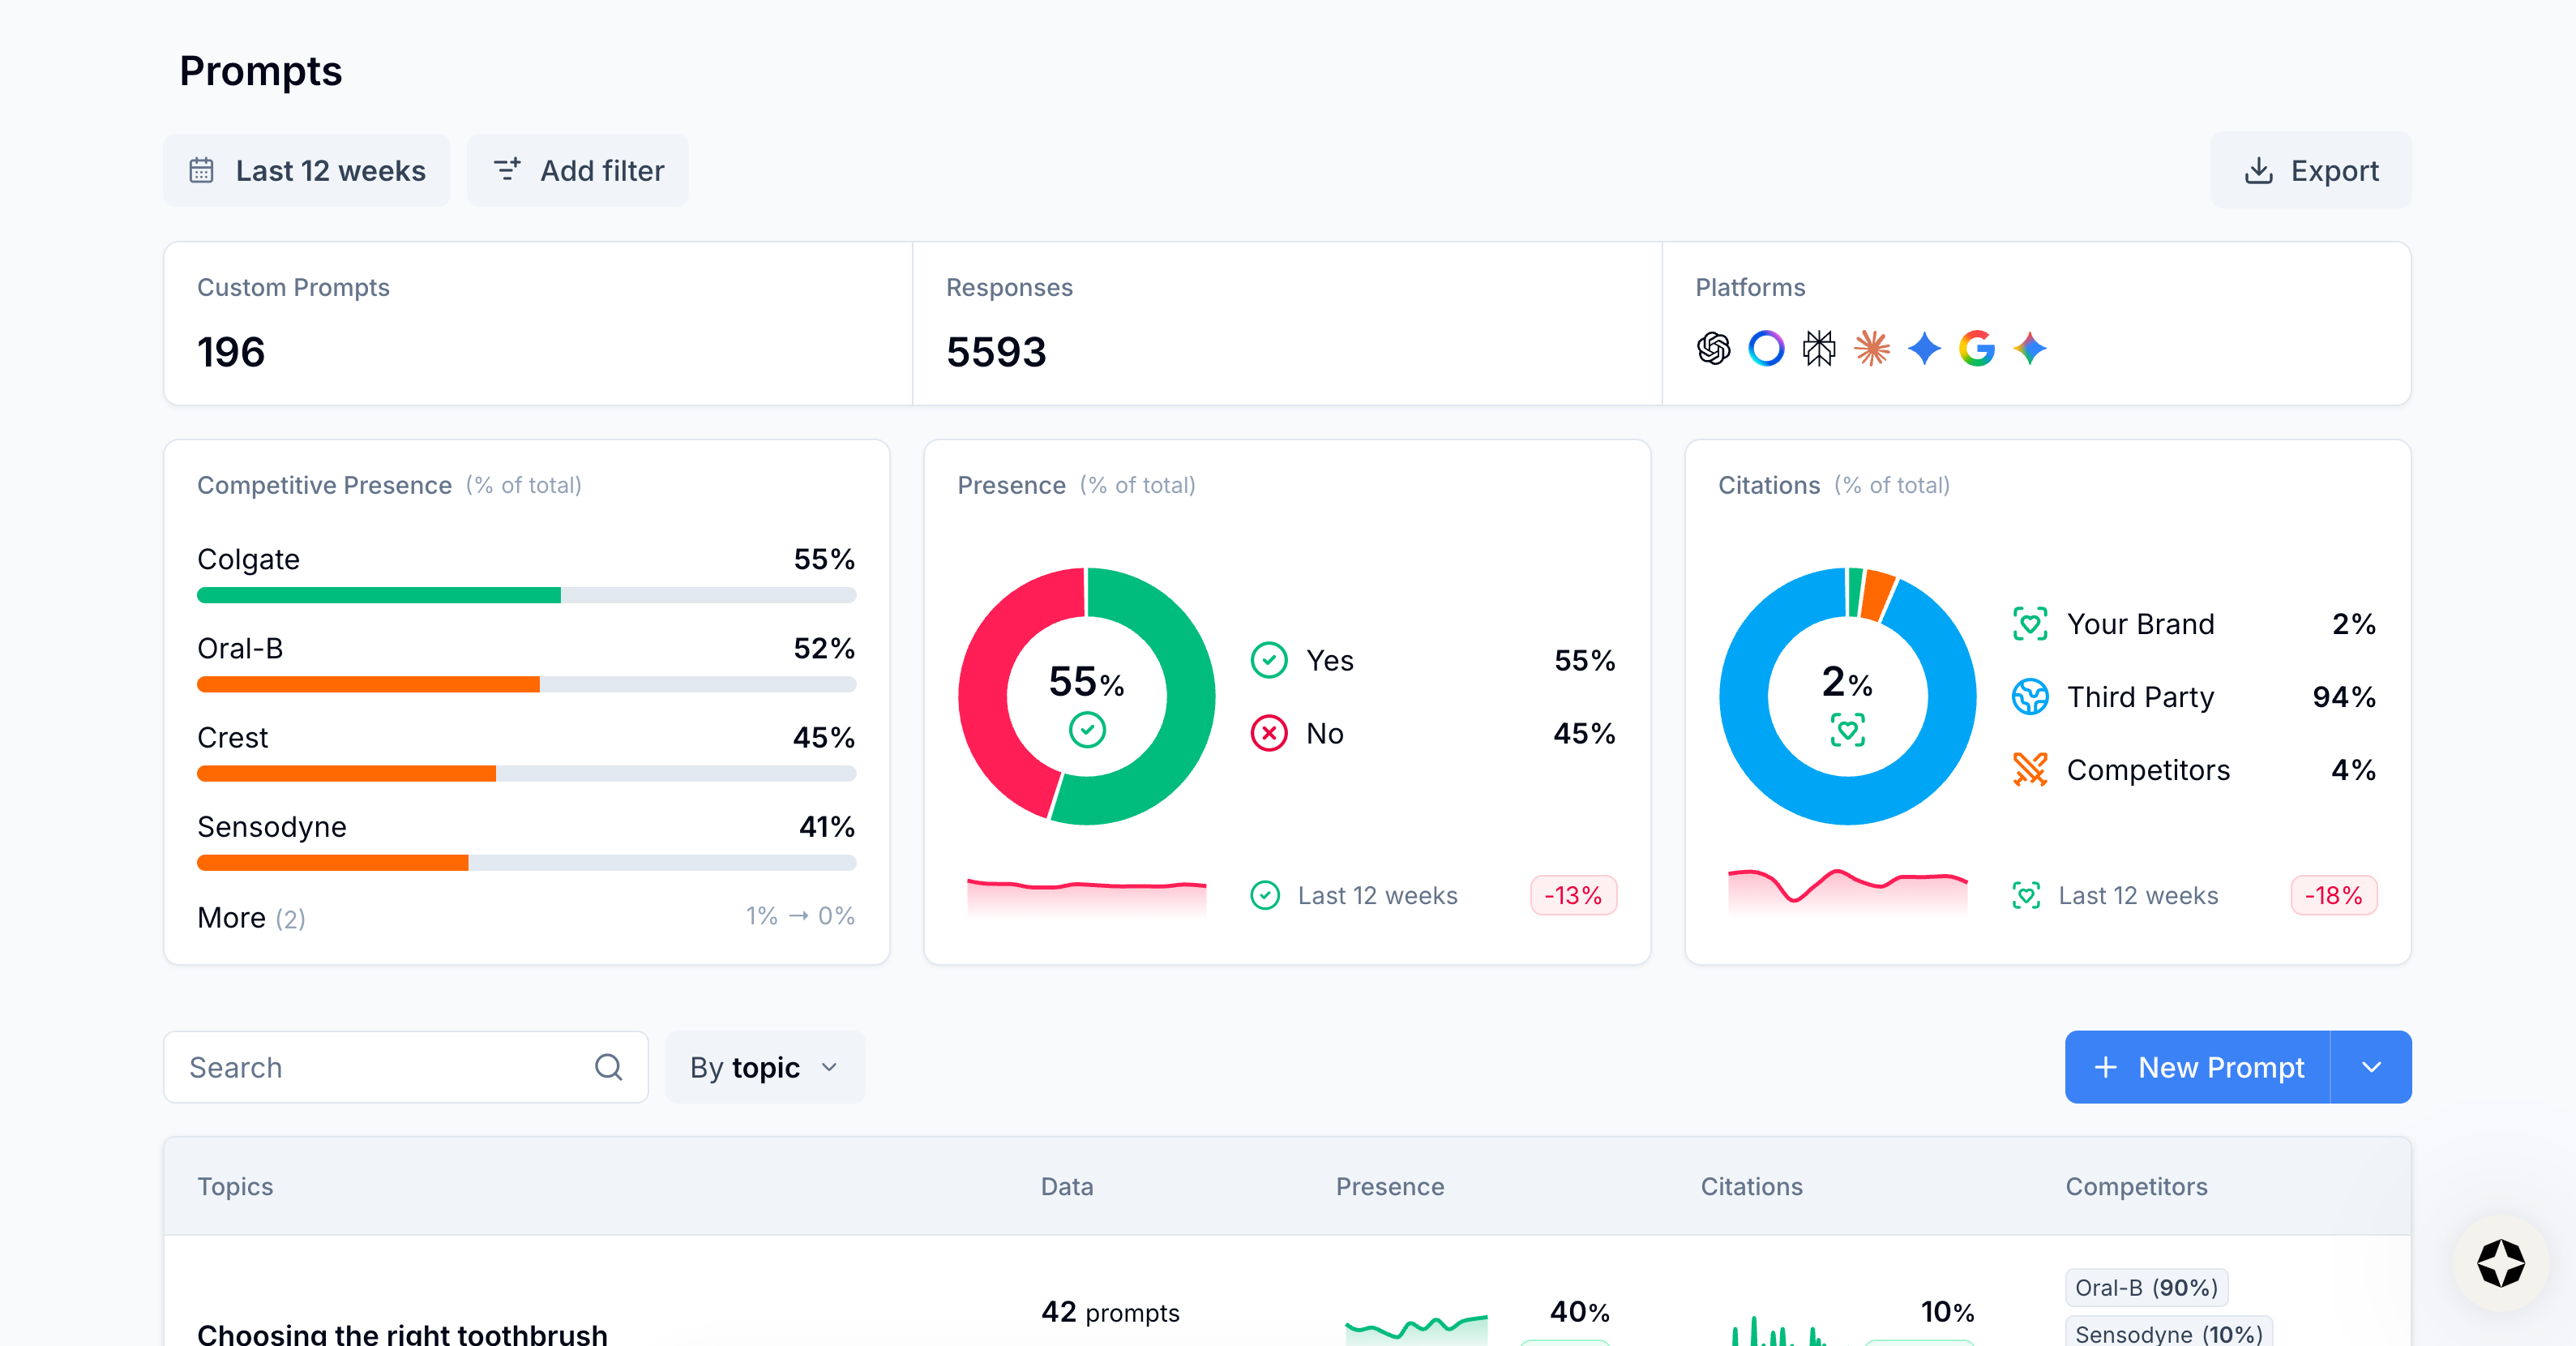The width and height of the screenshot is (2576, 1346).
Task: Expand the New Prompt arrow menu
Action: point(2371,1067)
